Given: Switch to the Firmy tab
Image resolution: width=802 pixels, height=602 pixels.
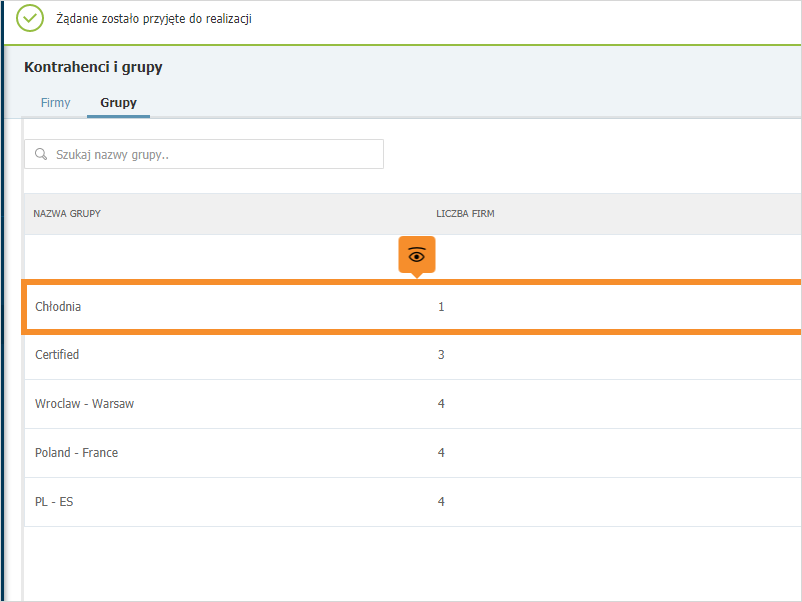Looking at the screenshot, I should (x=55, y=103).
